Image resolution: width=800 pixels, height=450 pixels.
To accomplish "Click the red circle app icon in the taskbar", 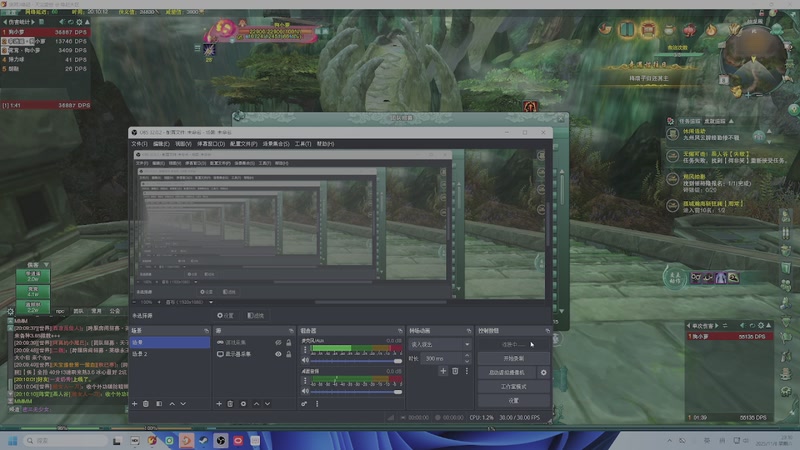I will pyautogui.click(x=238, y=440).
